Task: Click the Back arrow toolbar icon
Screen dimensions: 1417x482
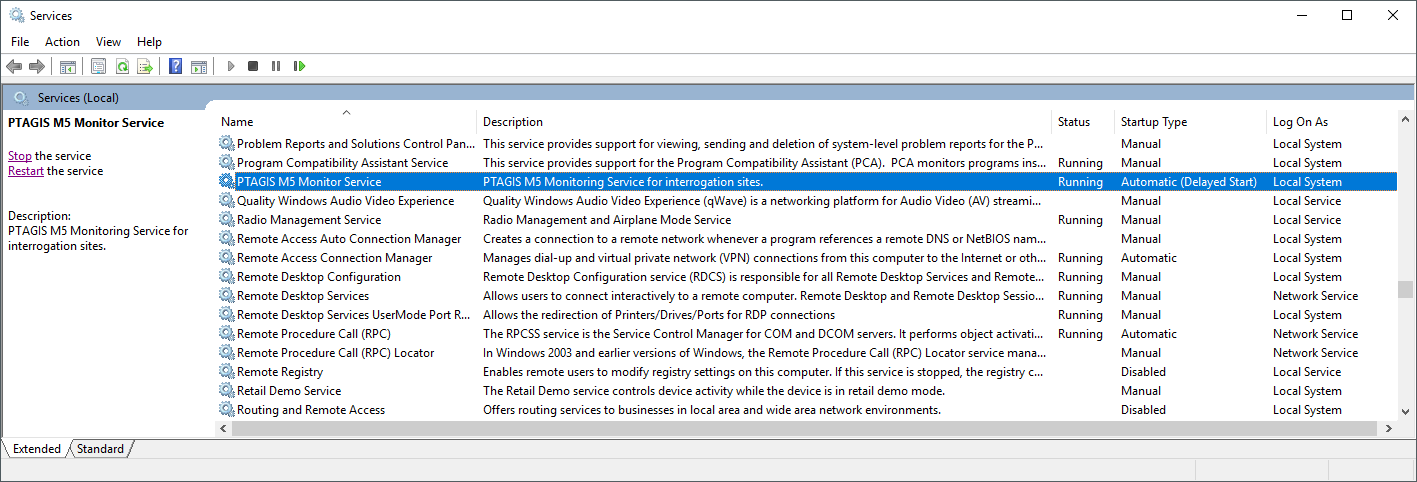Action: tap(14, 66)
